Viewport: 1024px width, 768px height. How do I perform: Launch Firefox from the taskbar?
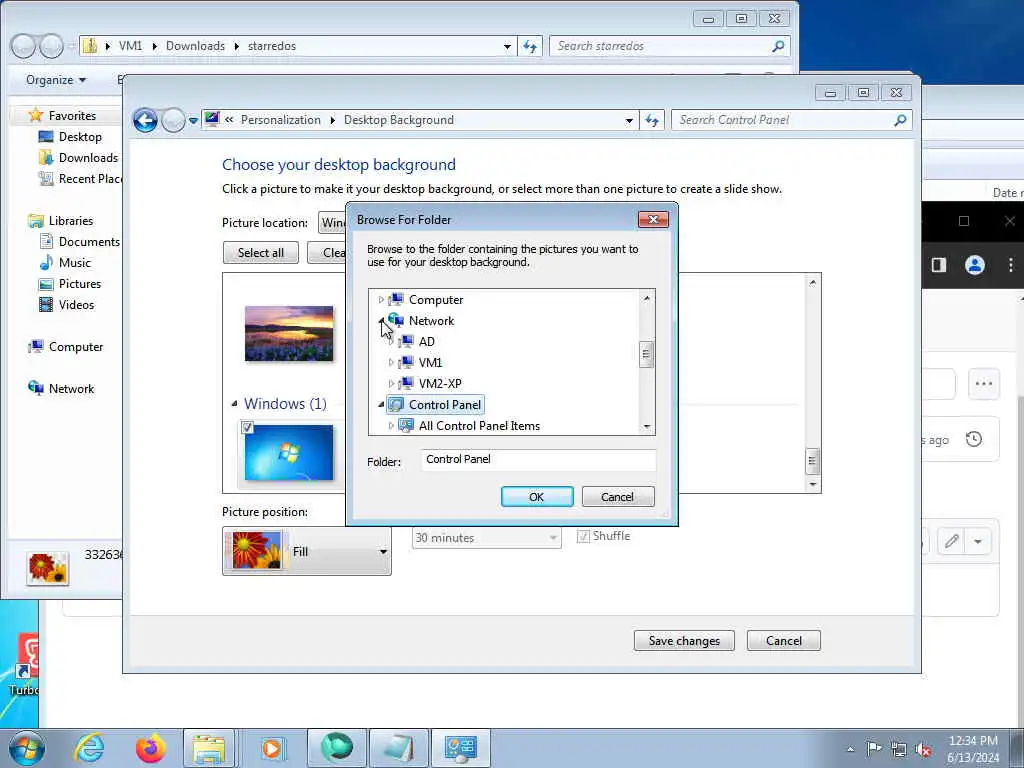[x=150, y=748]
